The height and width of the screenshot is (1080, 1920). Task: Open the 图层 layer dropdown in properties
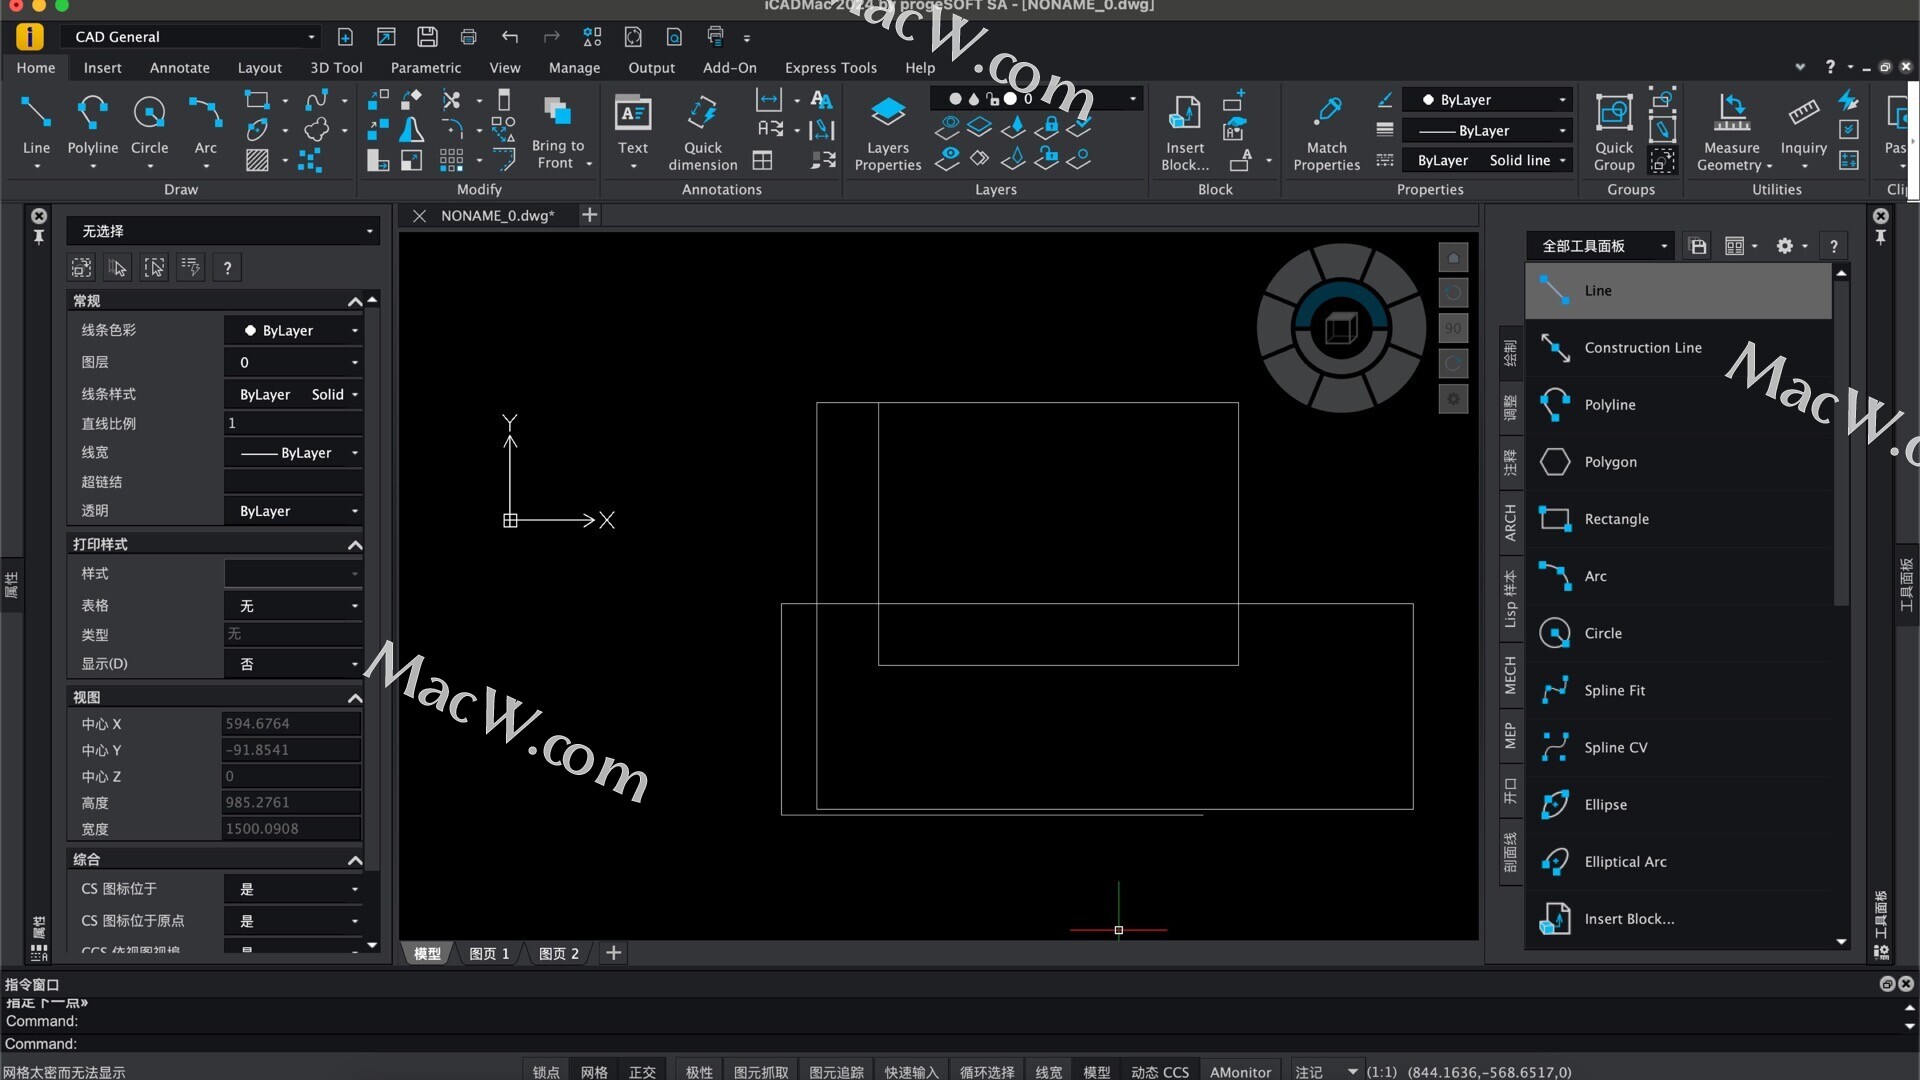point(293,362)
